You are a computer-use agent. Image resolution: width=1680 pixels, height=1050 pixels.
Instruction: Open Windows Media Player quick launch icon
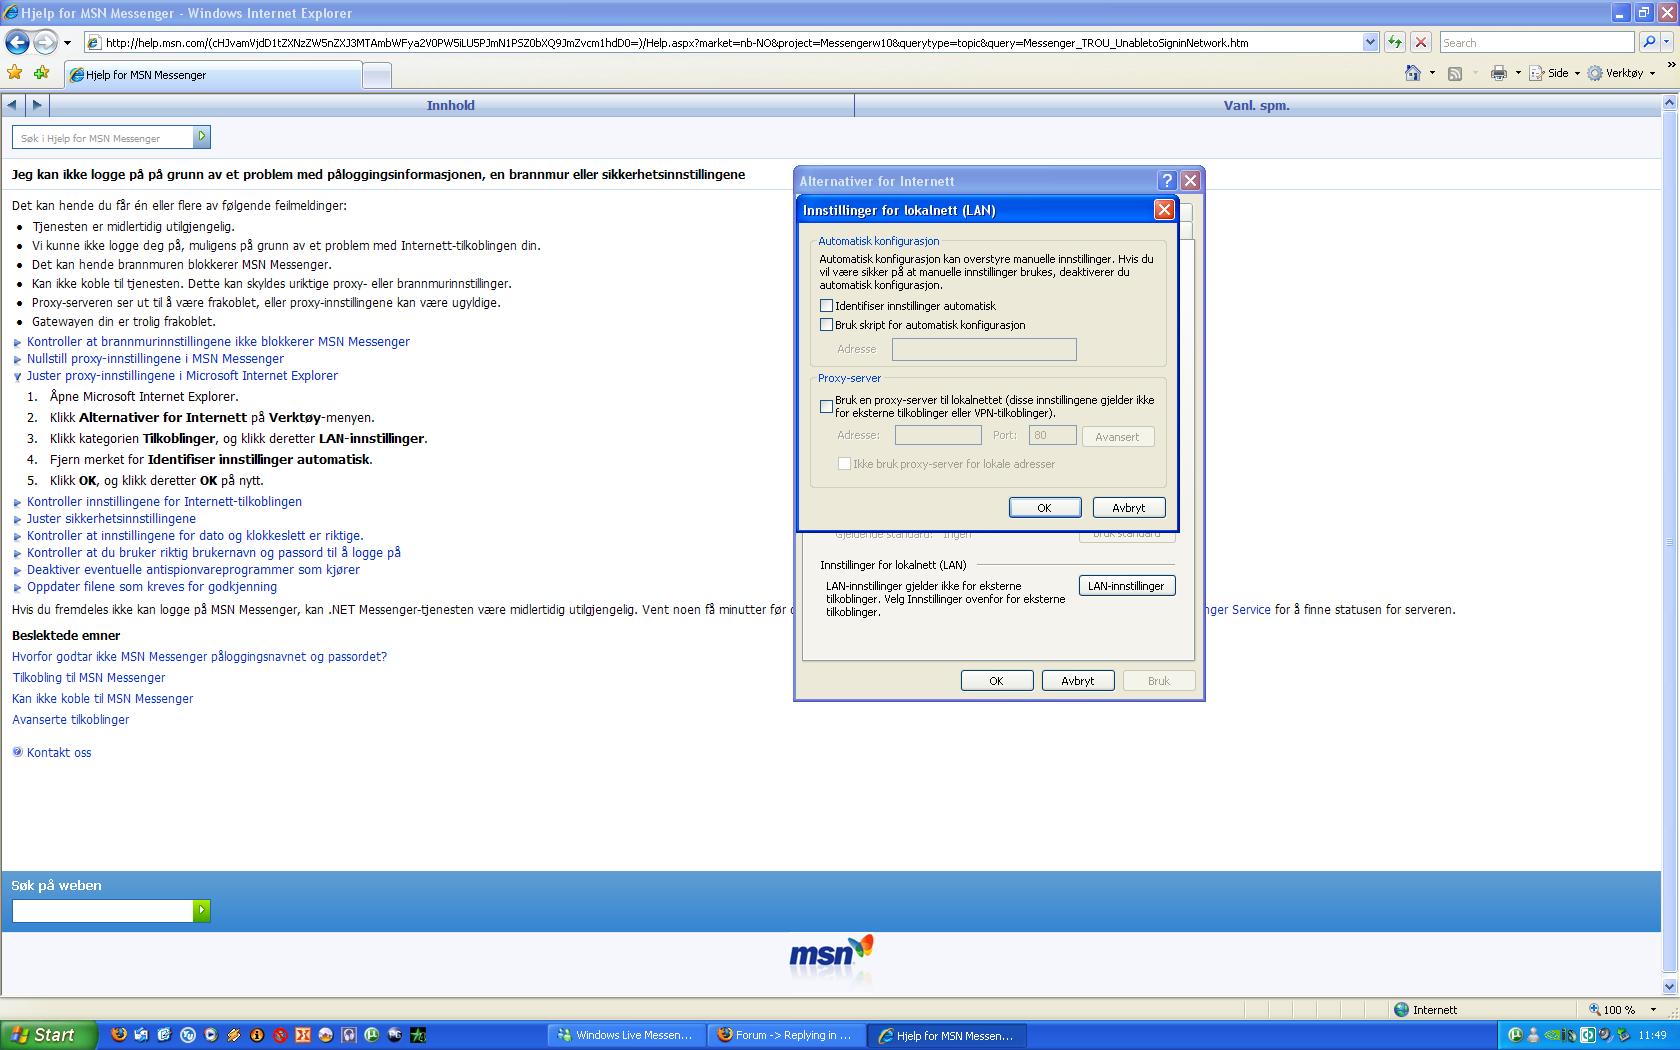click(210, 1035)
